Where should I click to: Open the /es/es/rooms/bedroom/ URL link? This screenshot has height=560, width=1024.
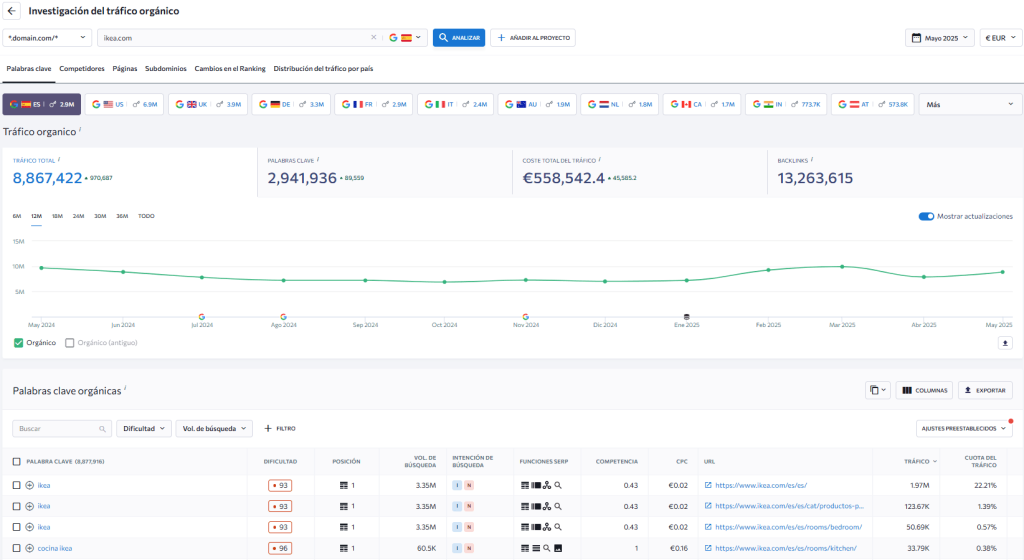pyautogui.click(x=788, y=527)
